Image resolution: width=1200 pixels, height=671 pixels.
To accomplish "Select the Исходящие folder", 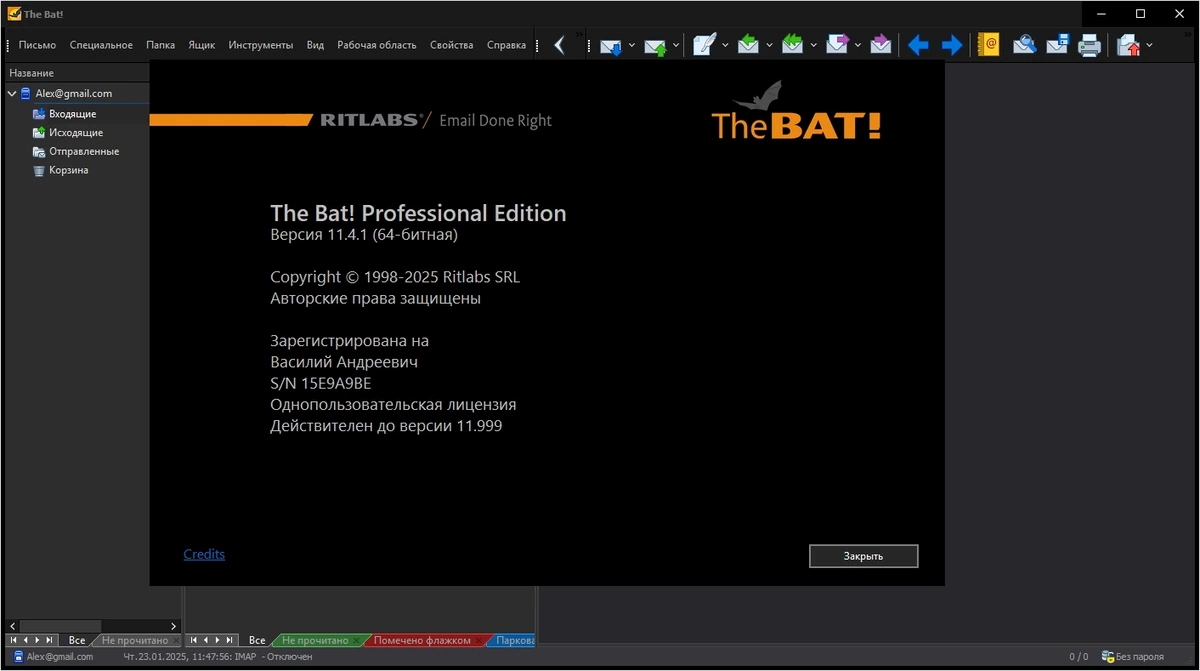I will (x=76, y=132).
